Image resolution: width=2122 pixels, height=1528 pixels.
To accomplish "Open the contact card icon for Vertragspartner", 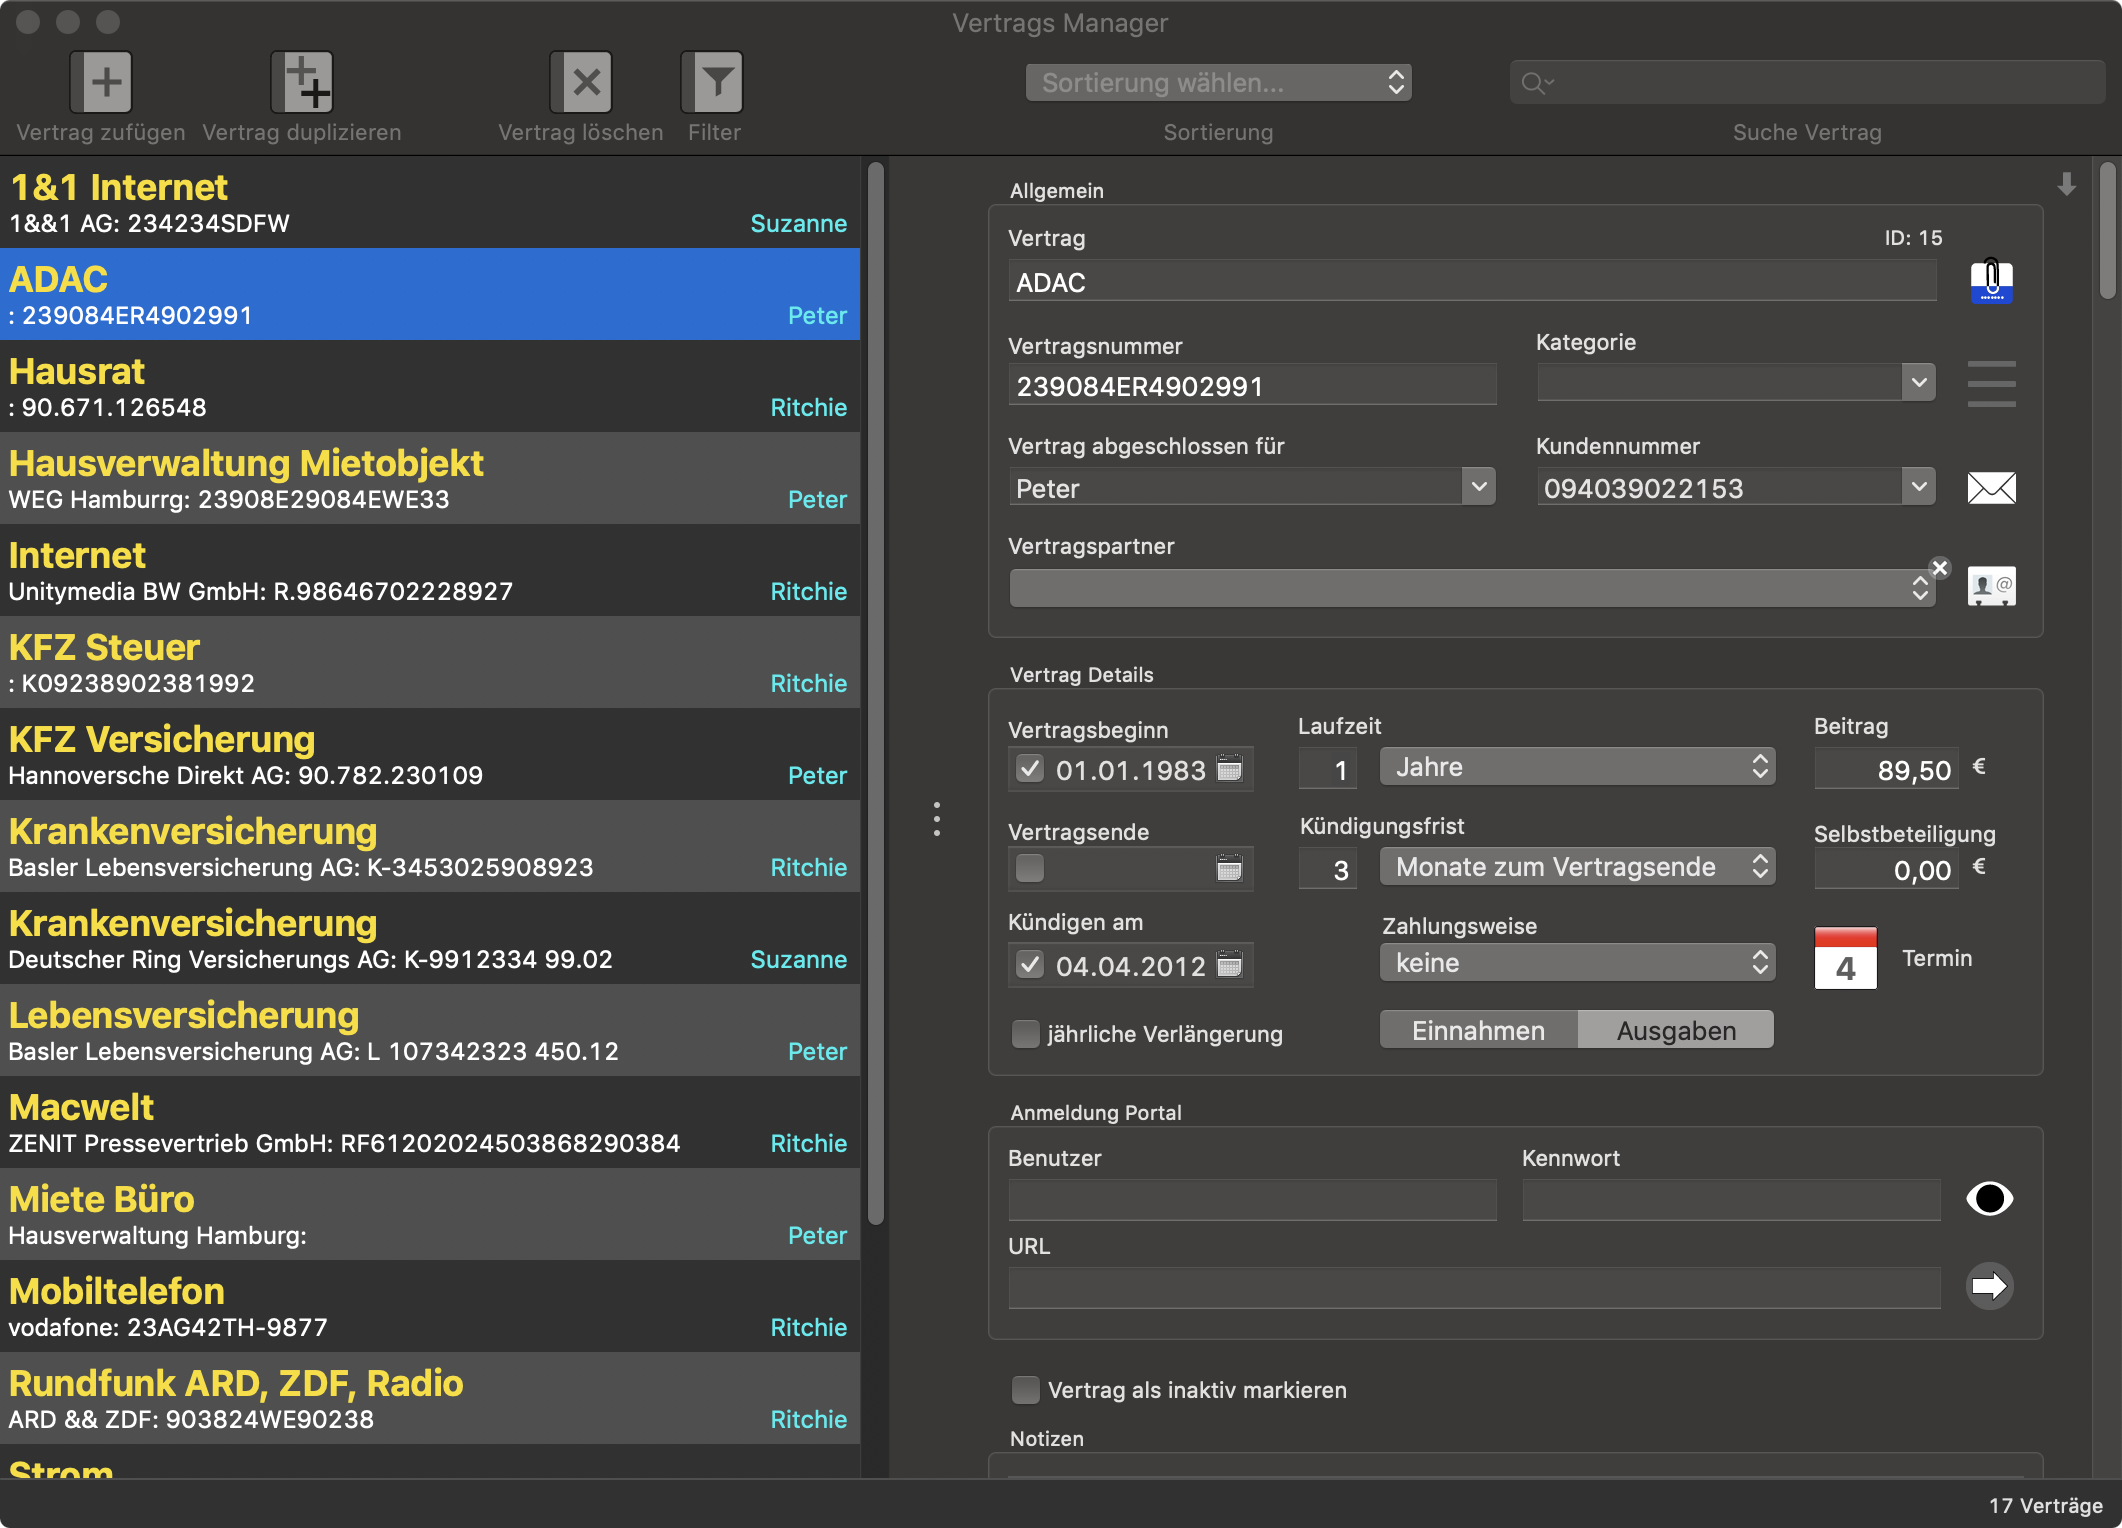I will (1991, 587).
